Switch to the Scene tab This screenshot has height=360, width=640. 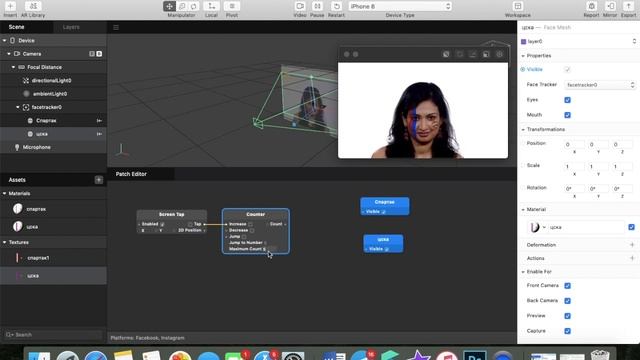[x=17, y=27]
